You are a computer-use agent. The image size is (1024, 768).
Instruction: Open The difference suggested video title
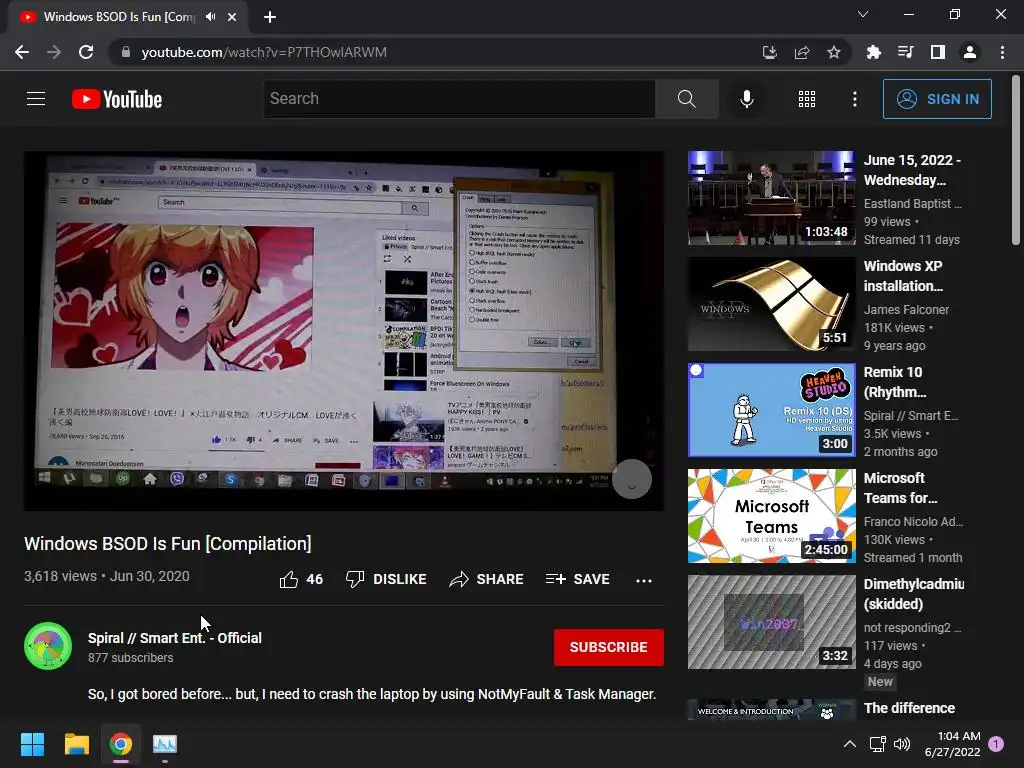coord(909,709)
